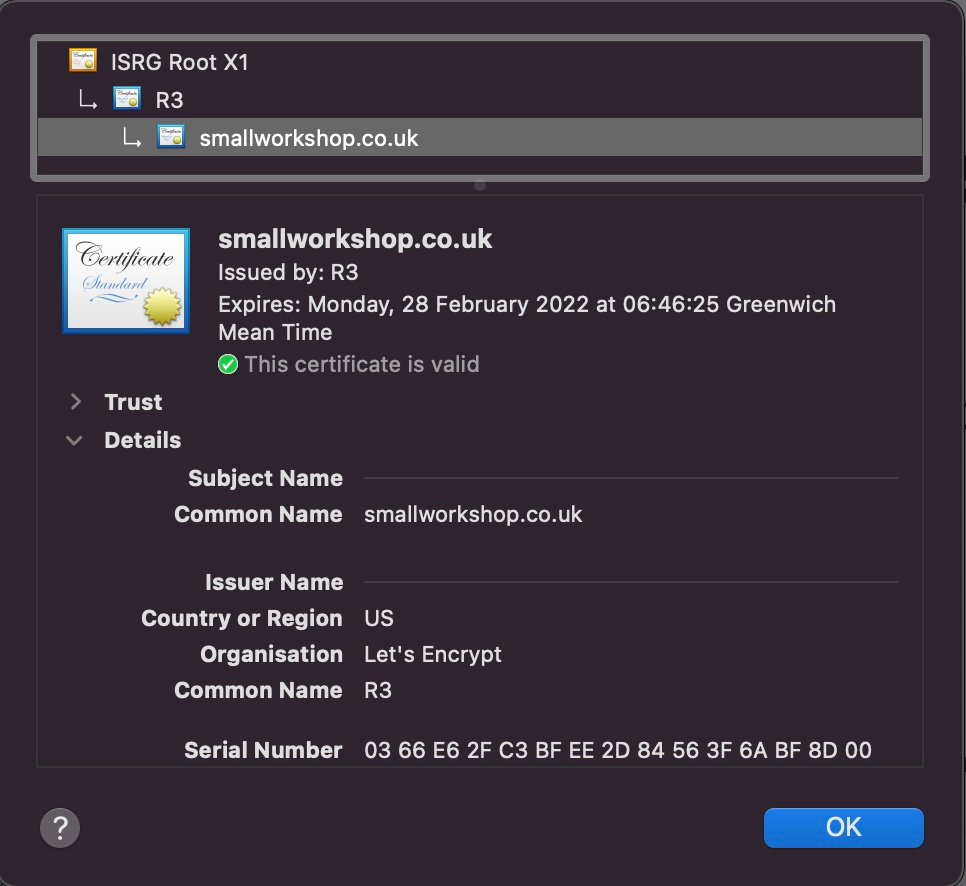Image resolution: width=966 pixels, height=886 pixels.
Task: Click the green valid checkmark icon
Action: [228, 364]
